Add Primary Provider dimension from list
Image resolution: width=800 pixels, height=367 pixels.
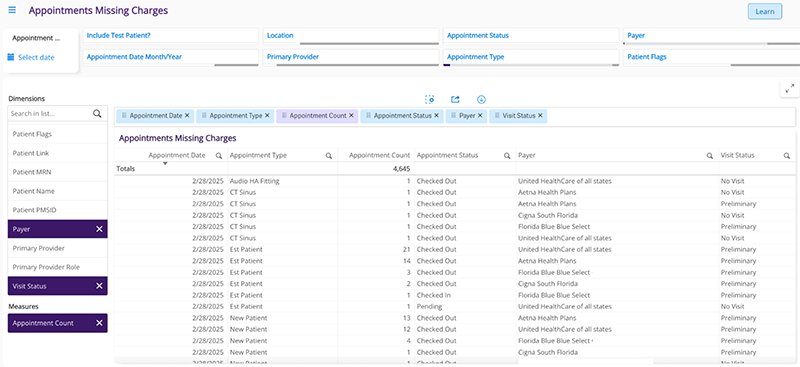pos(58,248)
